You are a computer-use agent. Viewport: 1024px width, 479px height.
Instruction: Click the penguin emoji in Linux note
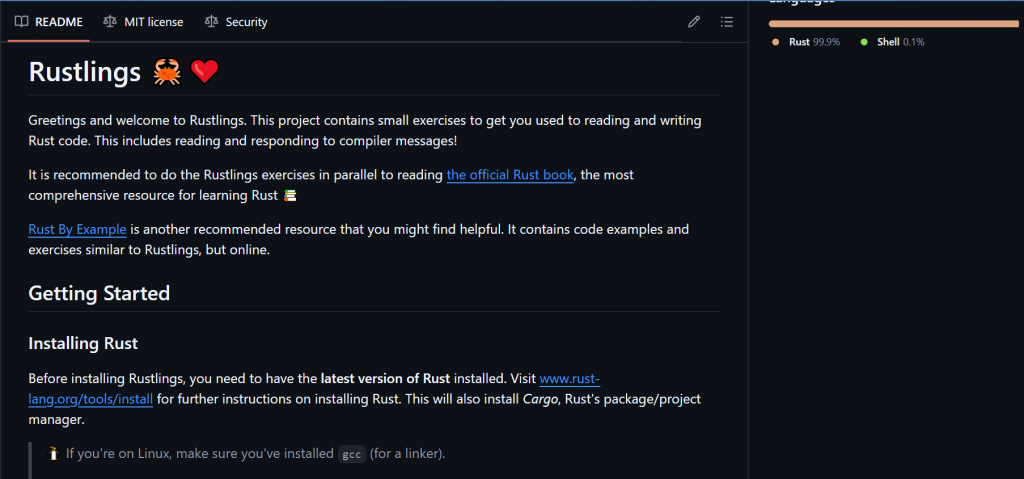pyautogui.click(x=53, y=454)
